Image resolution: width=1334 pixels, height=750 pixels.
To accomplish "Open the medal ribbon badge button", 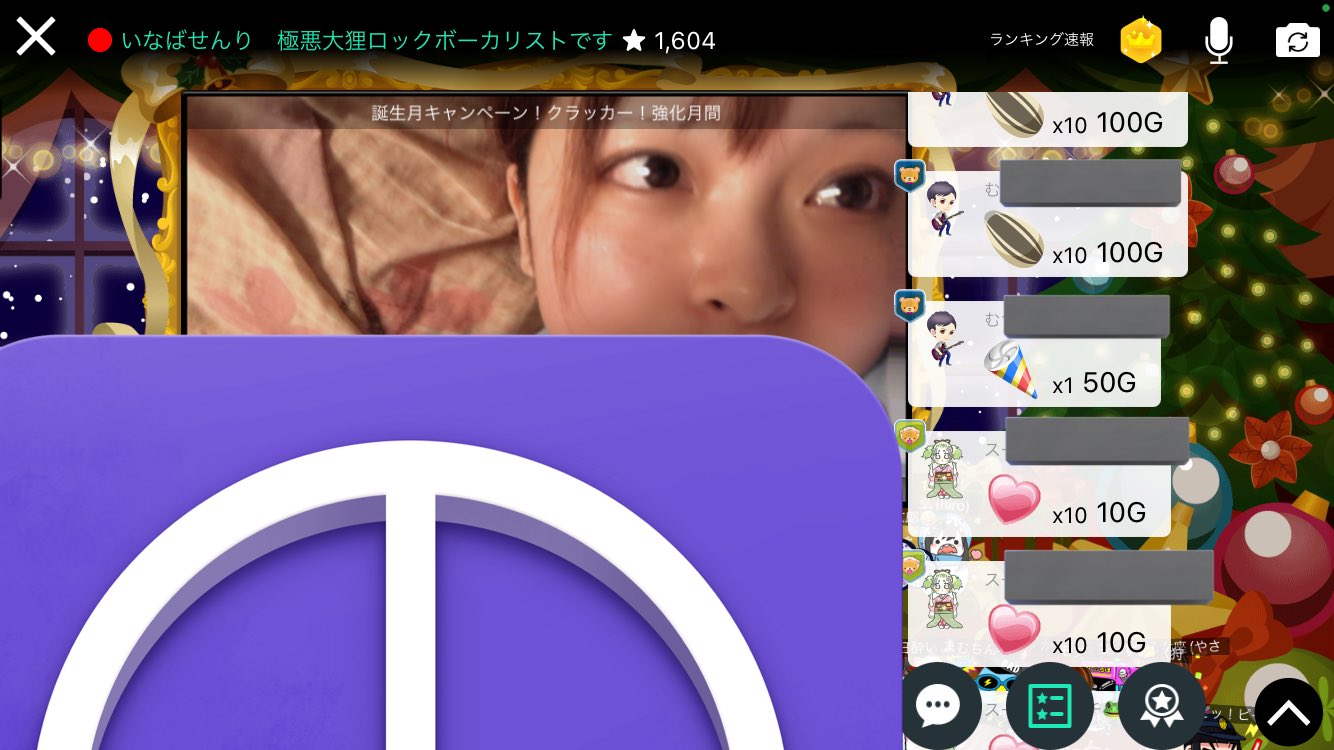I will coord(1161,706).
